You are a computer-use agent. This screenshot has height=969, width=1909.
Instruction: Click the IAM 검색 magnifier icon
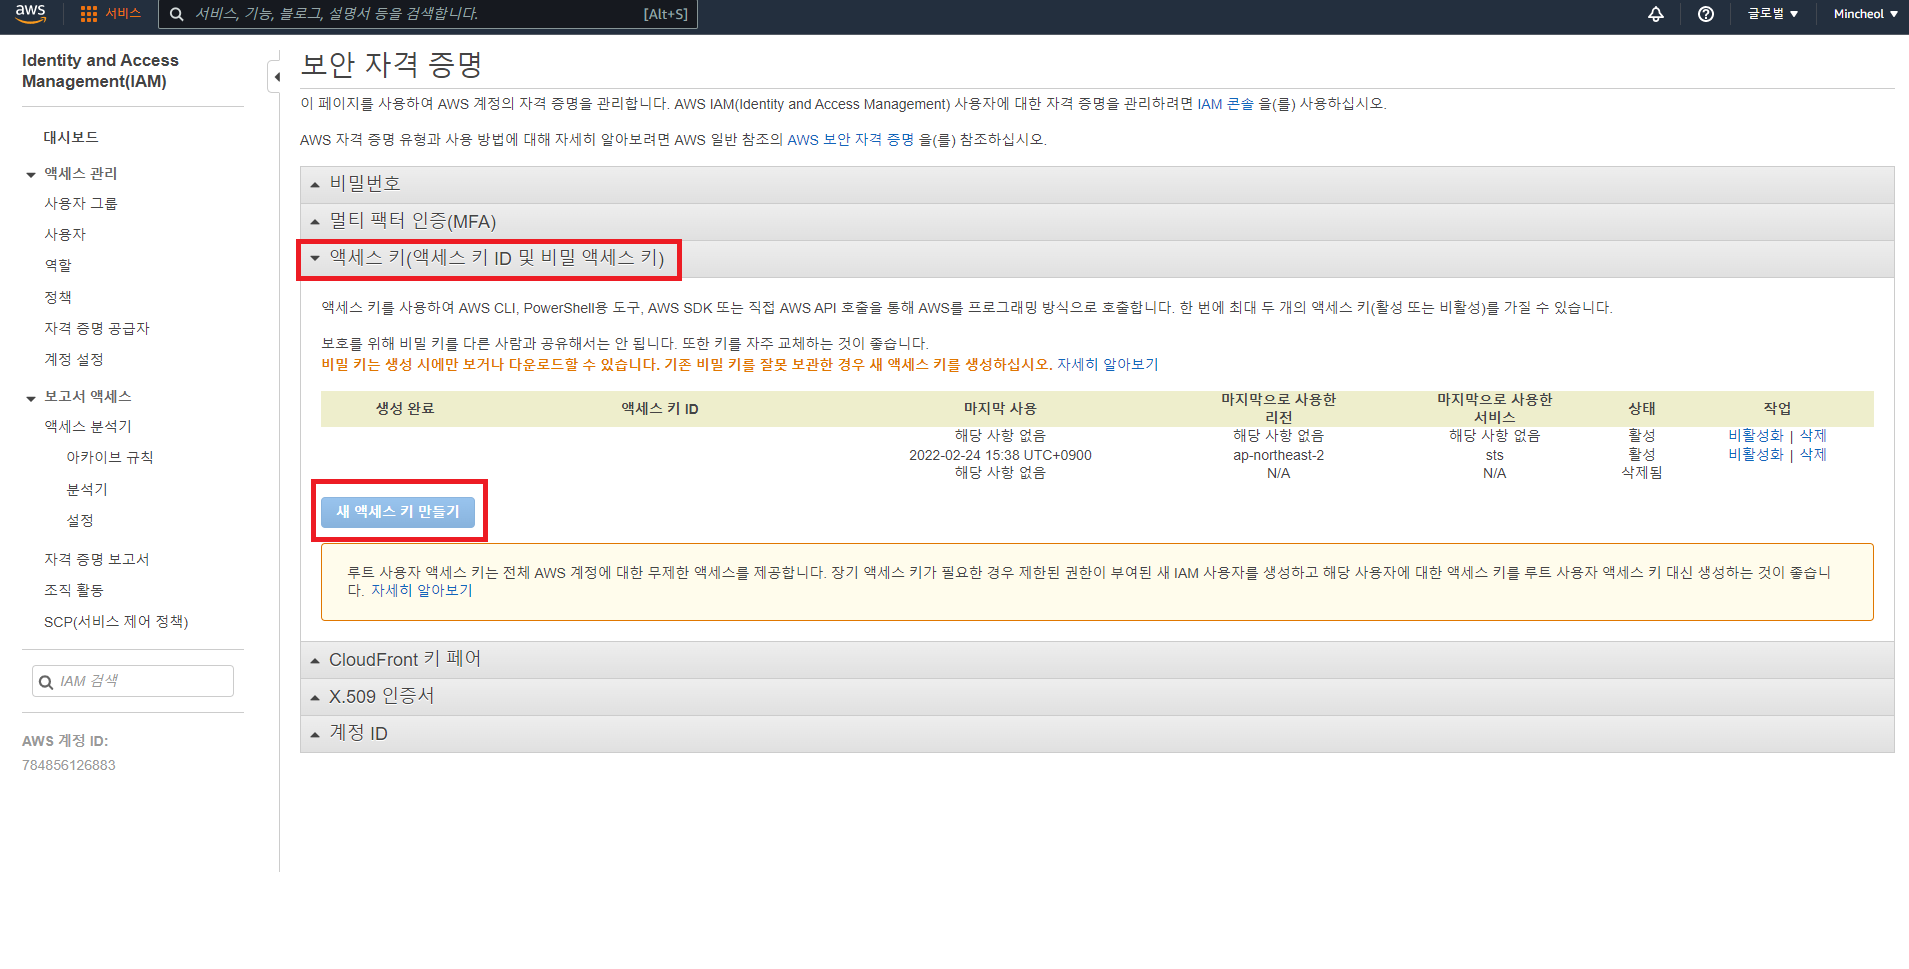(x=46, y=682)
